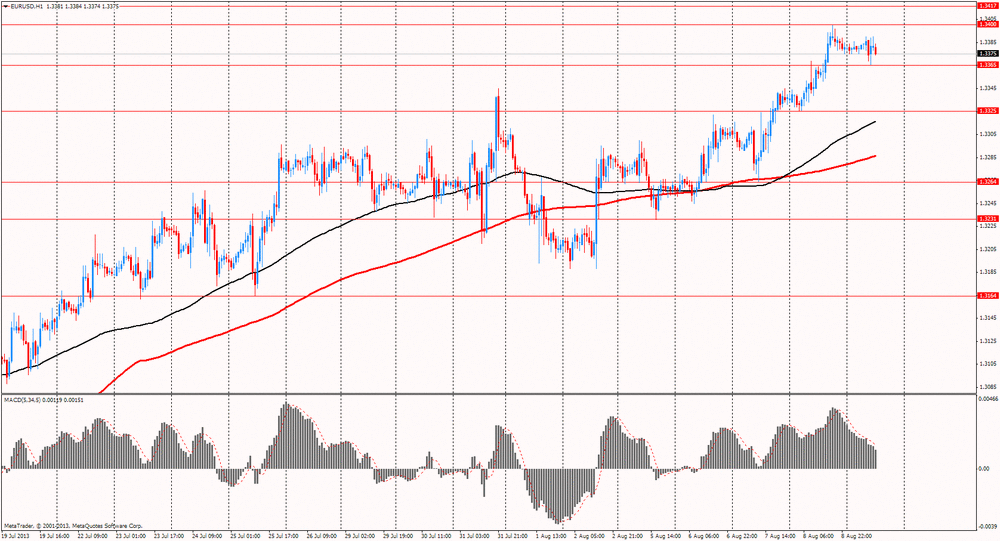Click the 30 Jul 11:00 time label
The width and height of the screenshot is (1000, 541).
[x=438, y=537]
